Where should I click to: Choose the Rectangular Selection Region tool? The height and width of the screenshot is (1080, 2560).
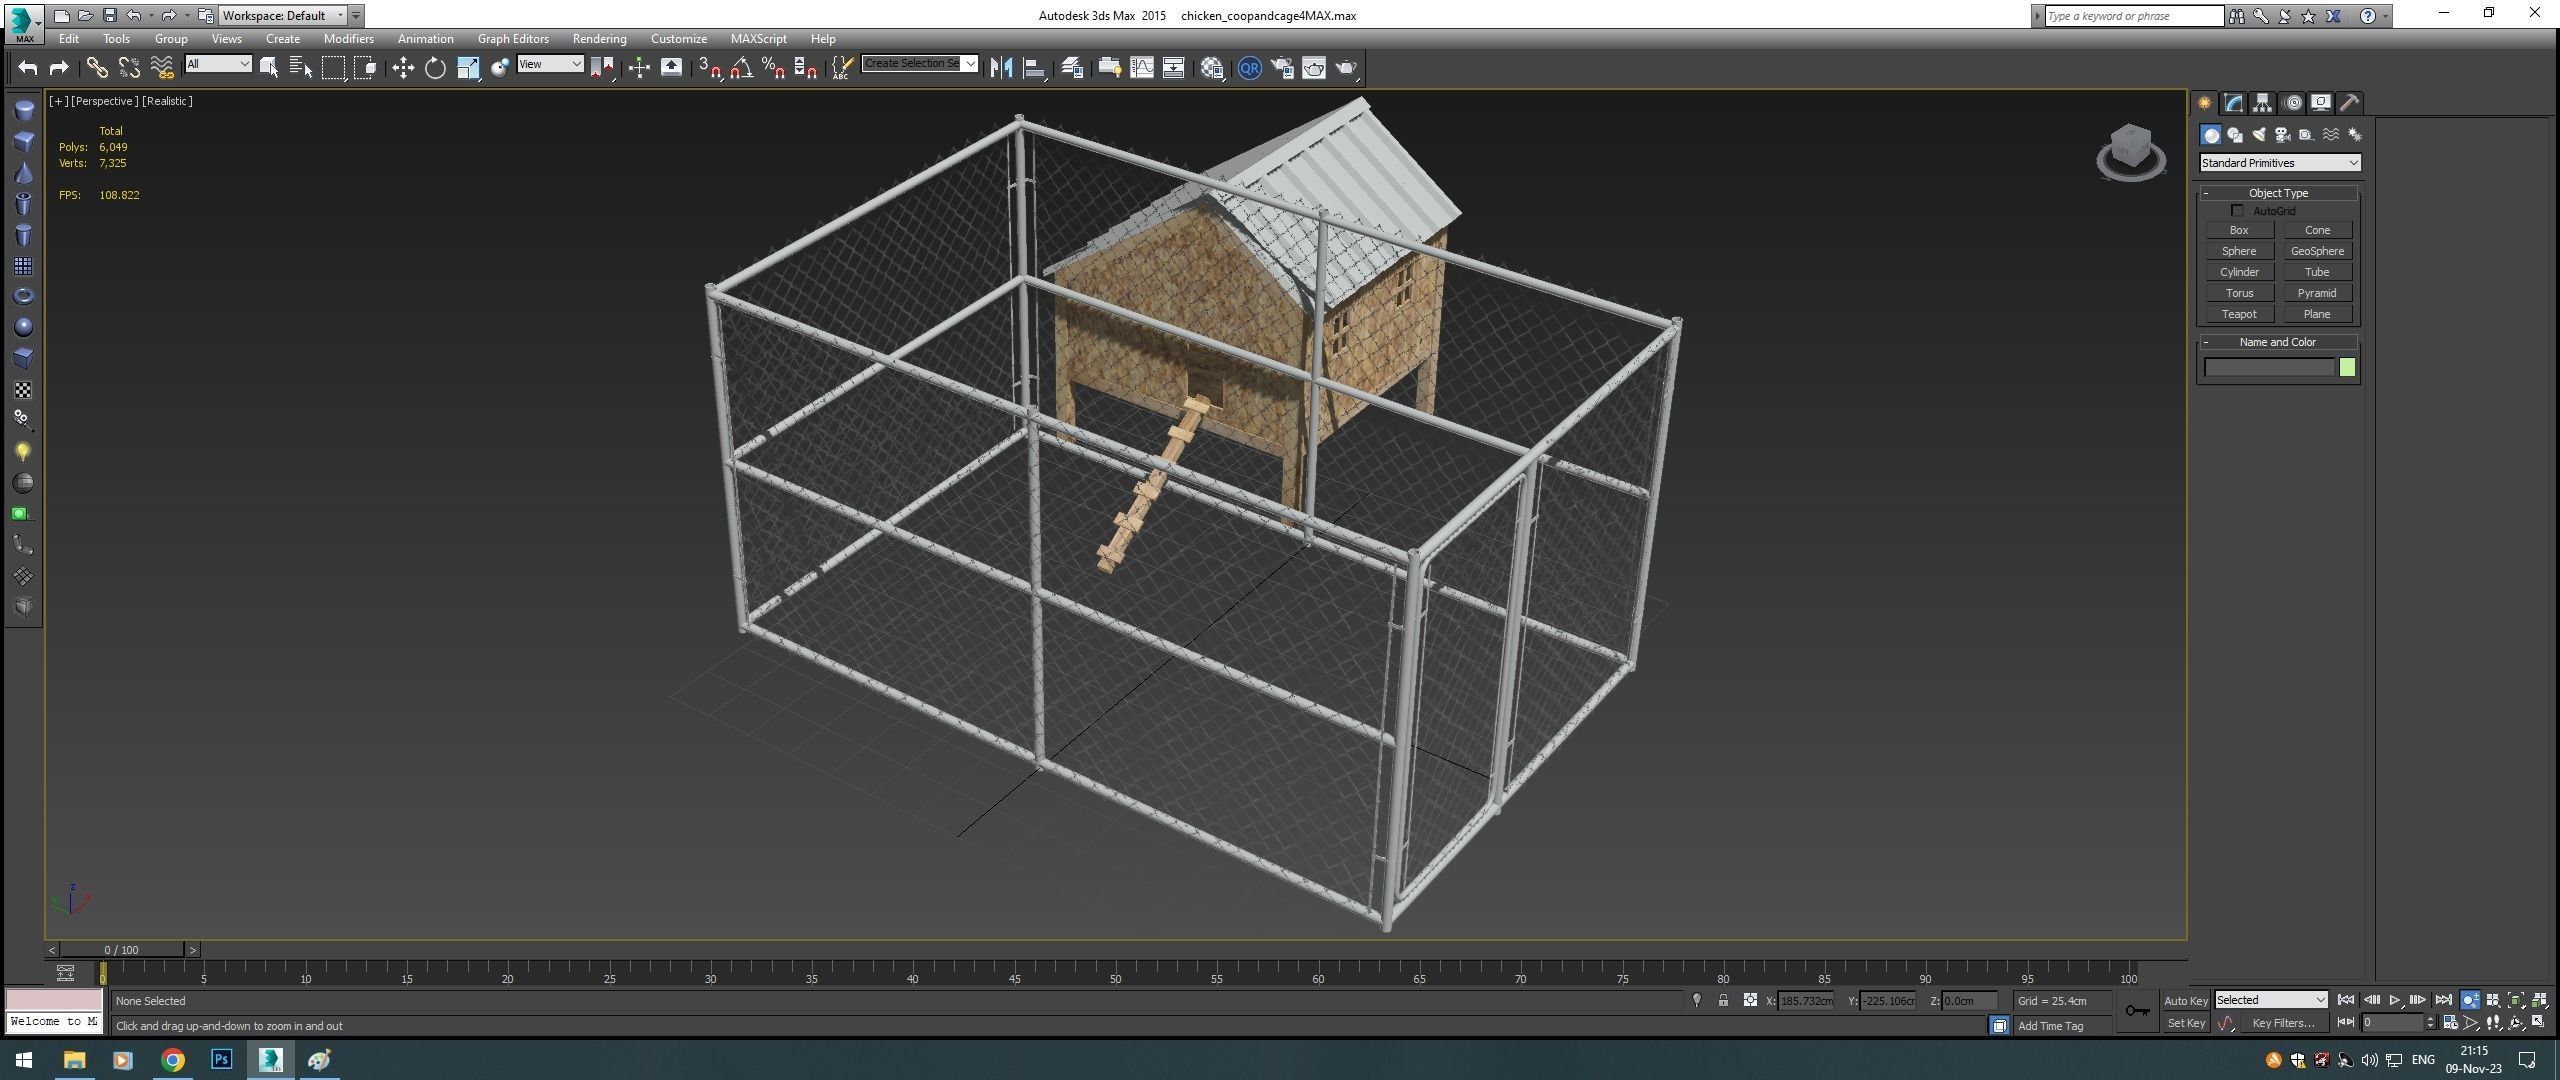click(x=333, y=67)
